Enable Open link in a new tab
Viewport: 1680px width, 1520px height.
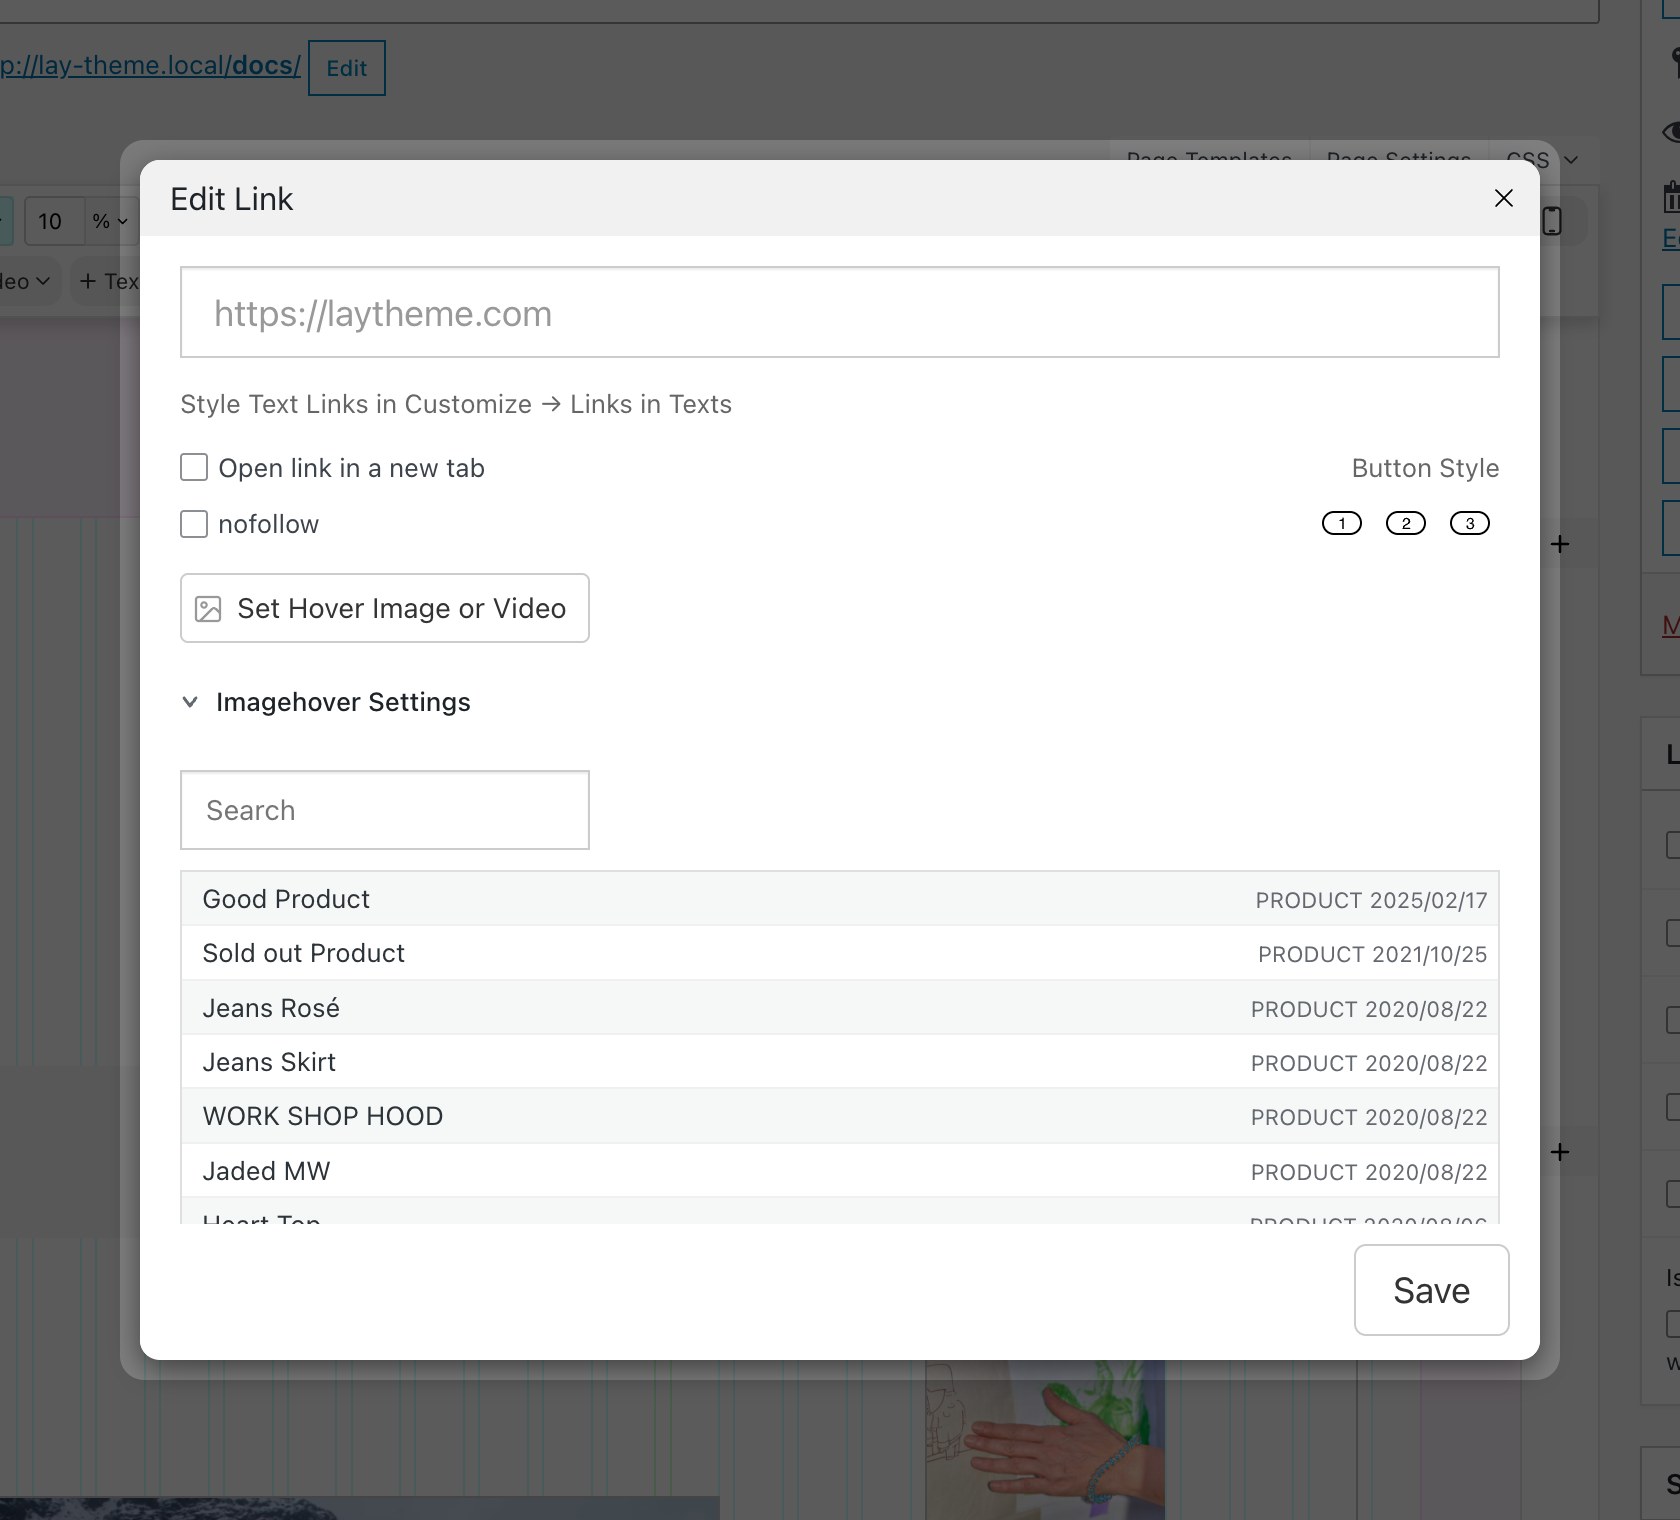pos(194,467)
